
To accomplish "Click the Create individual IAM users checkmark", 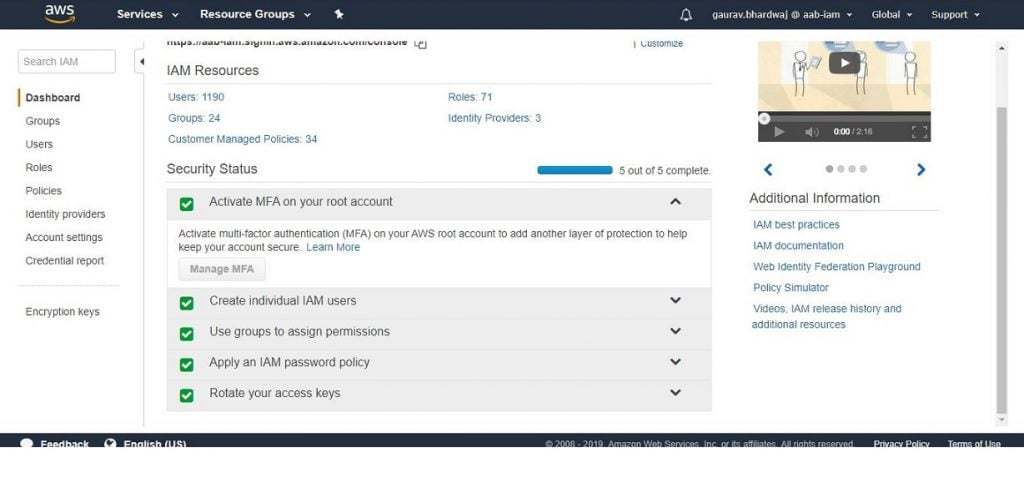I will point(187,303).
